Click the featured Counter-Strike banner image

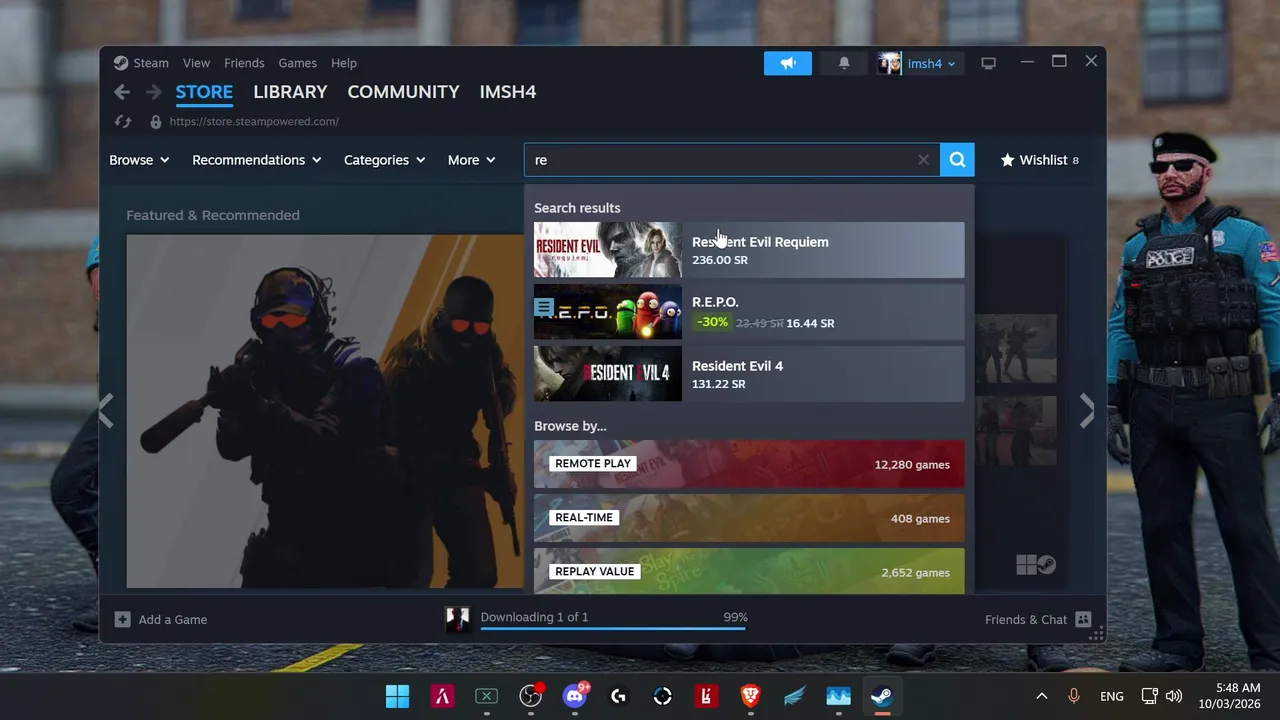click(325, 411)
